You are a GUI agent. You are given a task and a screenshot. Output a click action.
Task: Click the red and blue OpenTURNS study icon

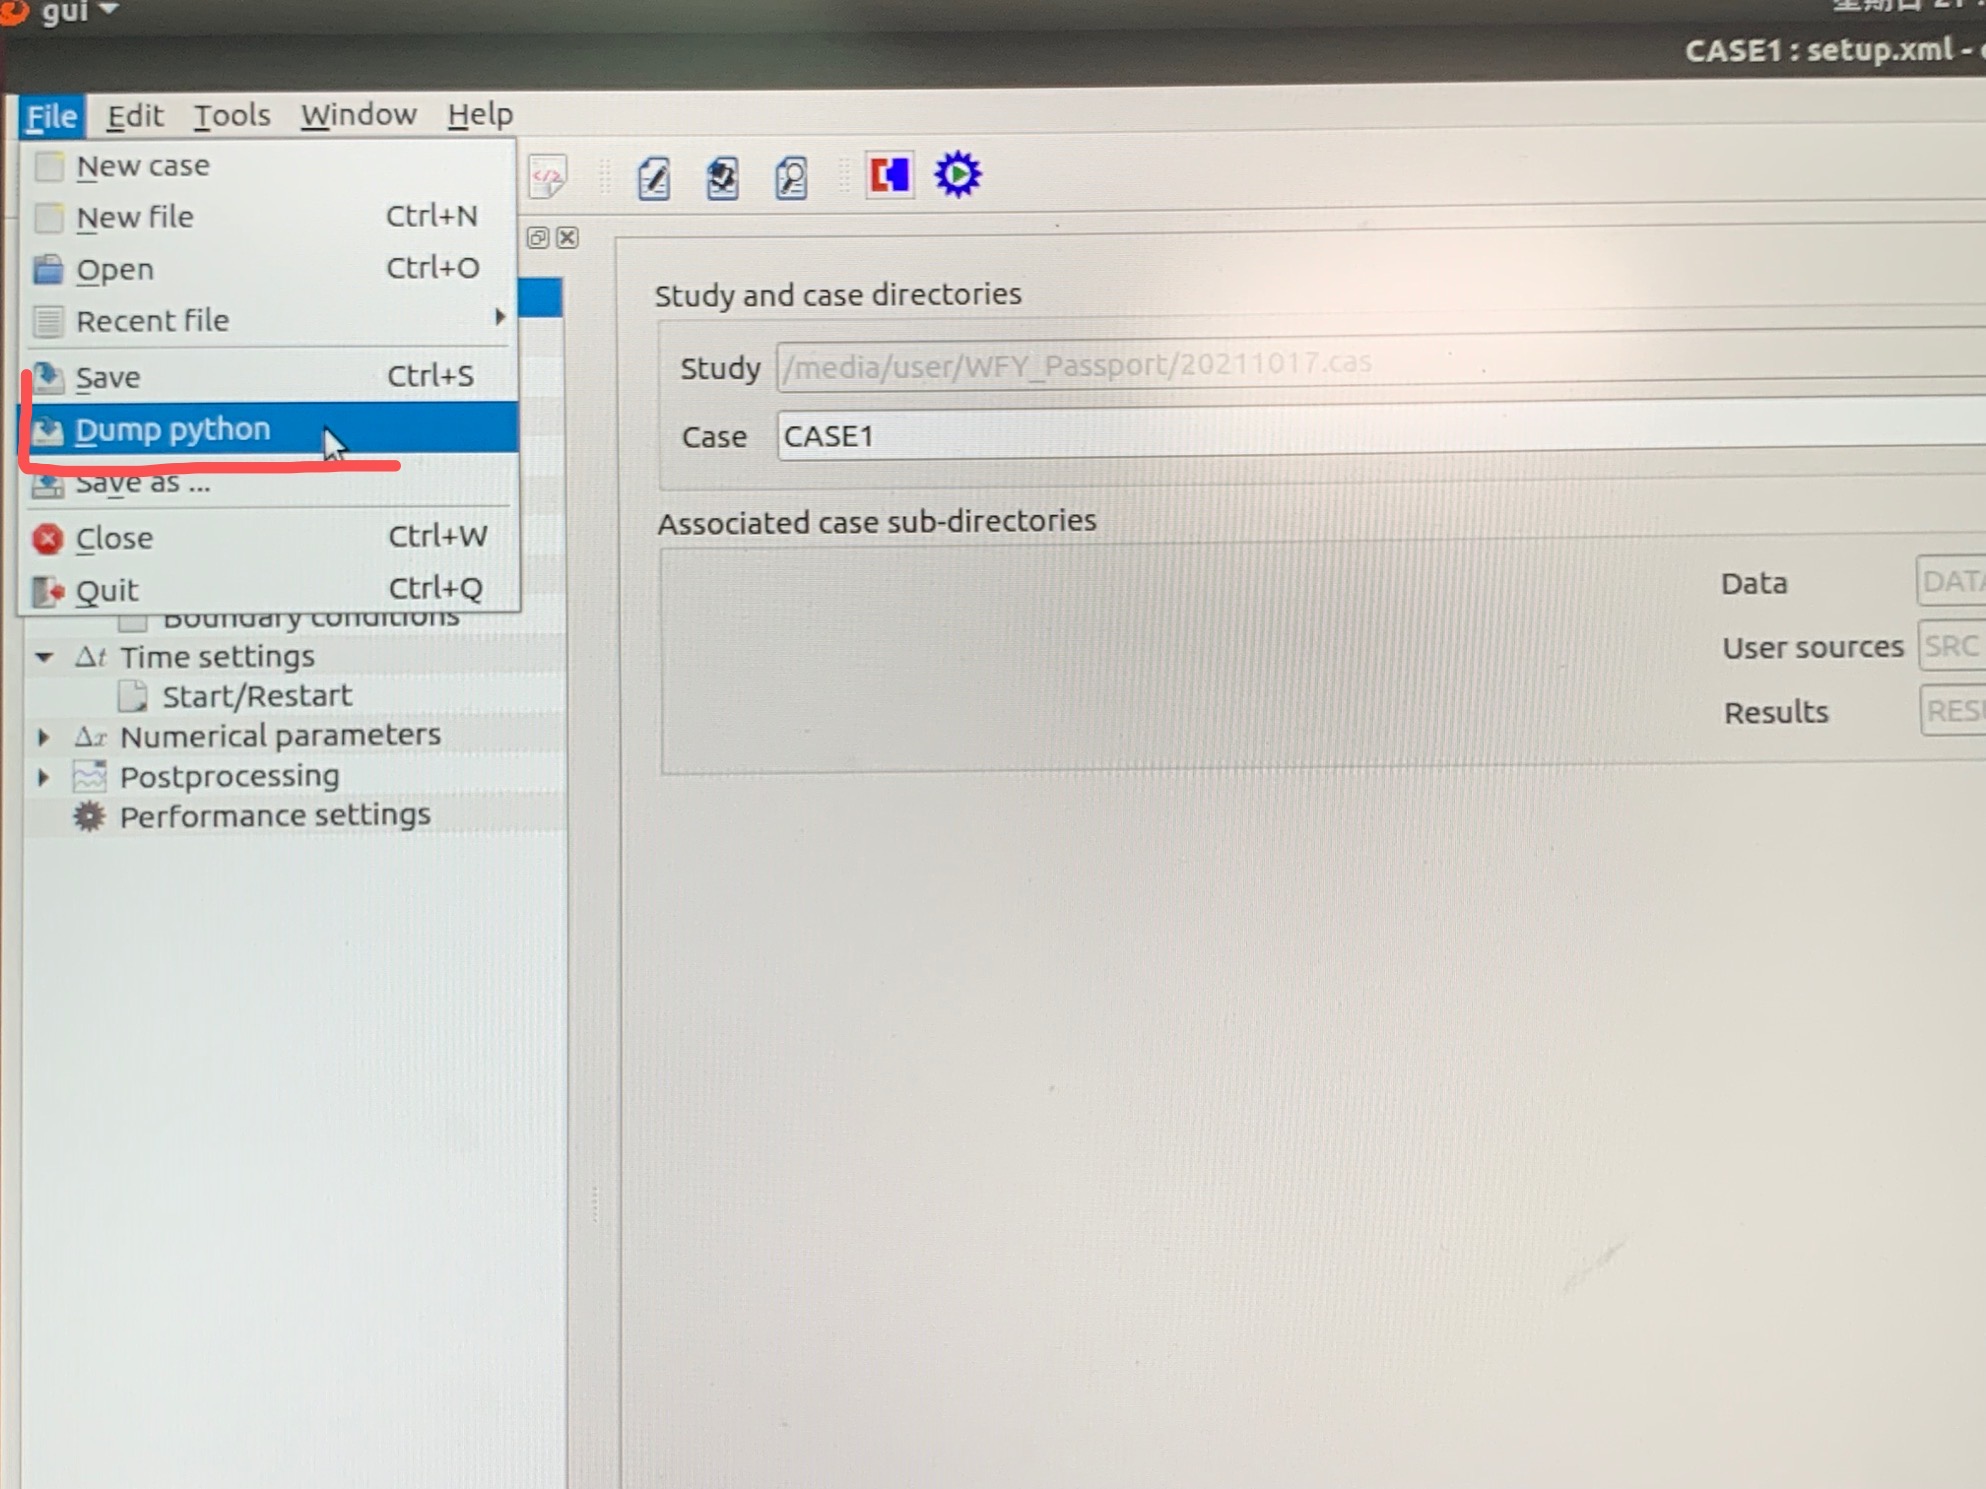tap(889, 175)
